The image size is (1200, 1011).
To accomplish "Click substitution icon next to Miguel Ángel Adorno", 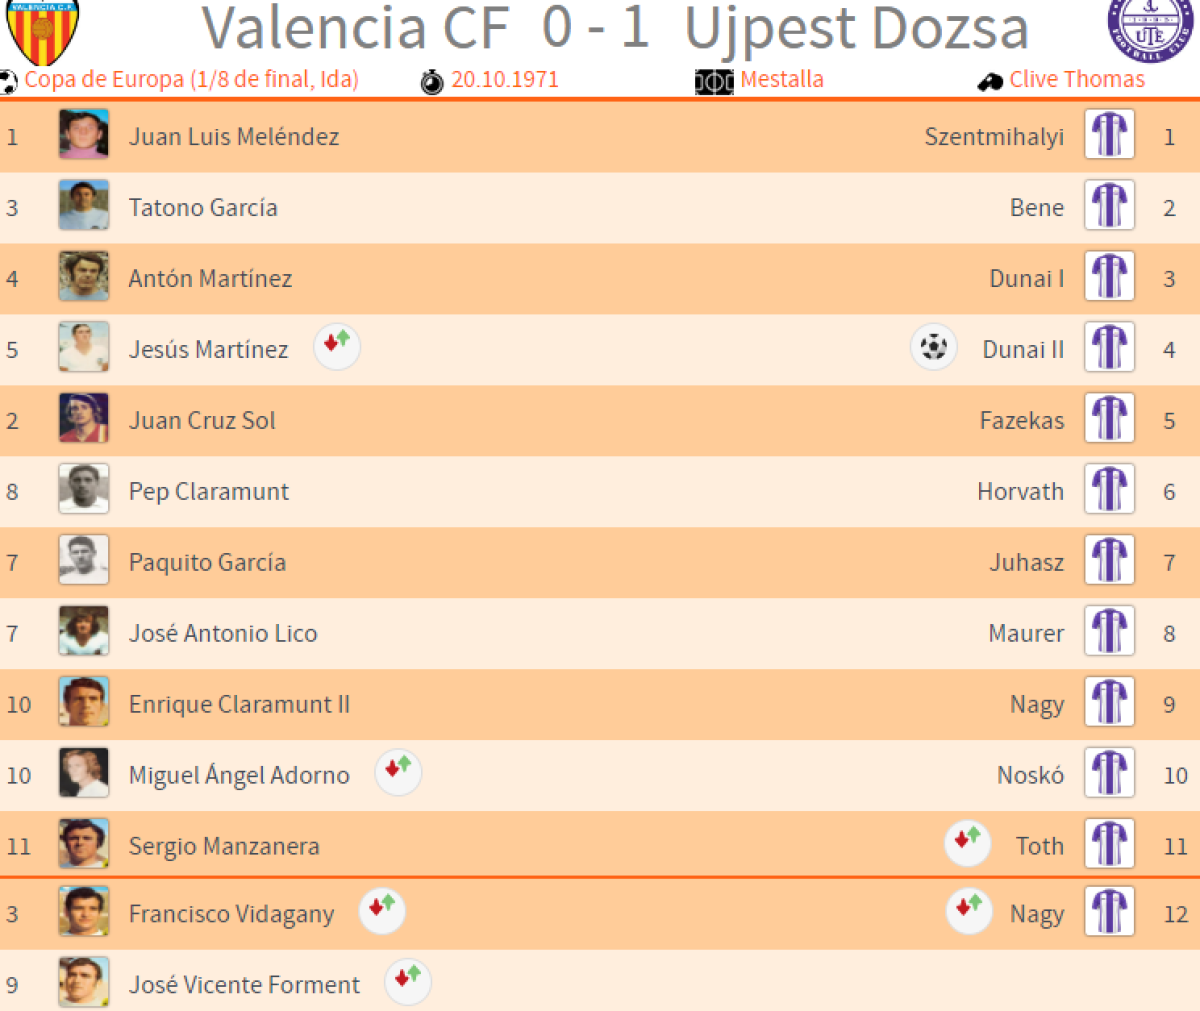I will point(398,773).
